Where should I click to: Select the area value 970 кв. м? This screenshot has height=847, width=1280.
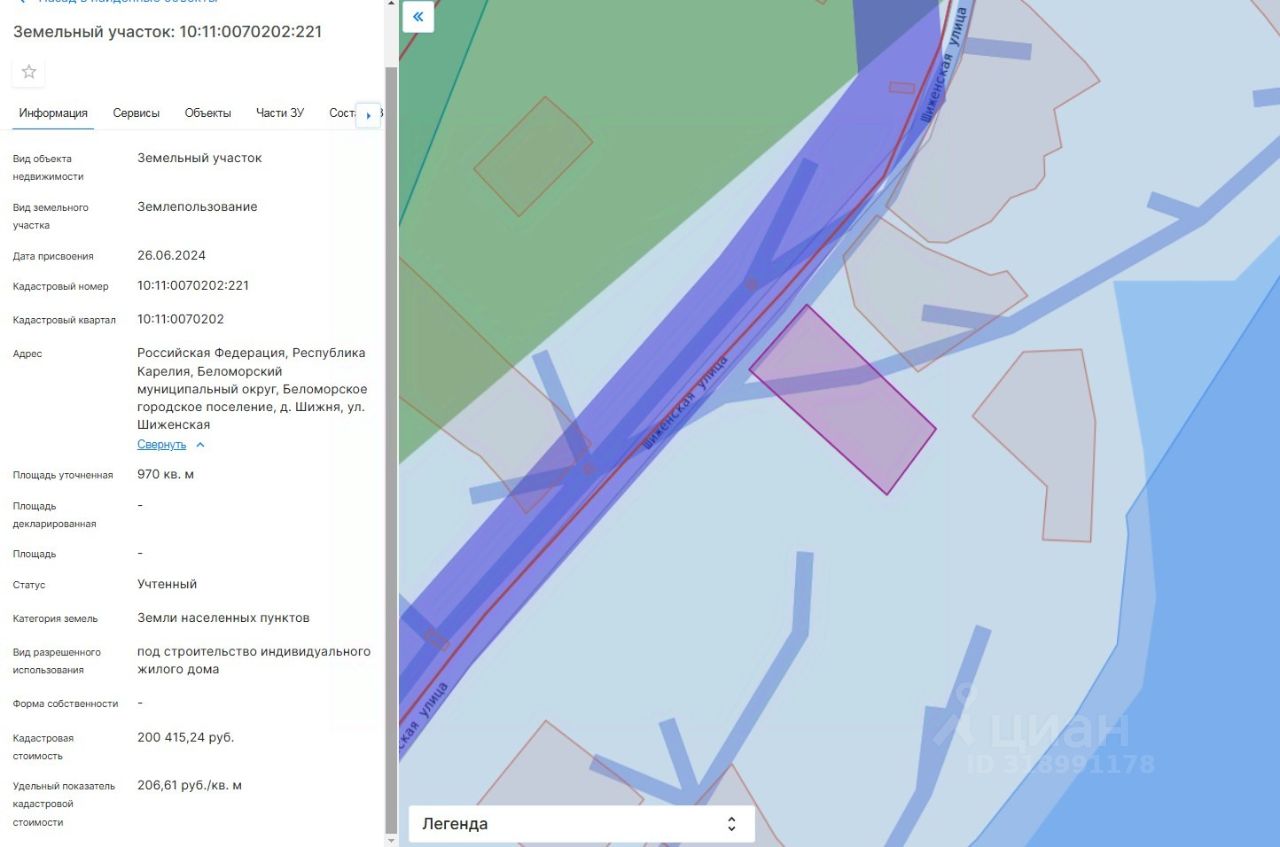tap(166, 475)
